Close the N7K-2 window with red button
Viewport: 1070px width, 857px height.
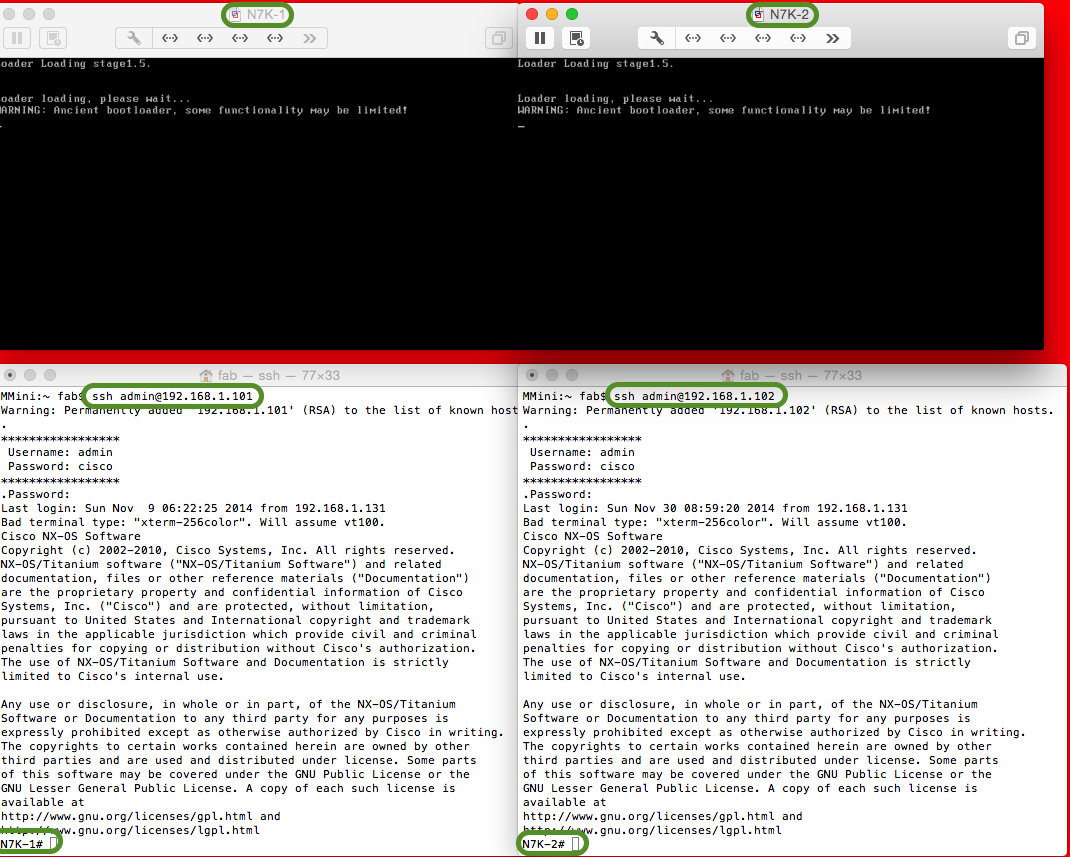coord(532,14)
